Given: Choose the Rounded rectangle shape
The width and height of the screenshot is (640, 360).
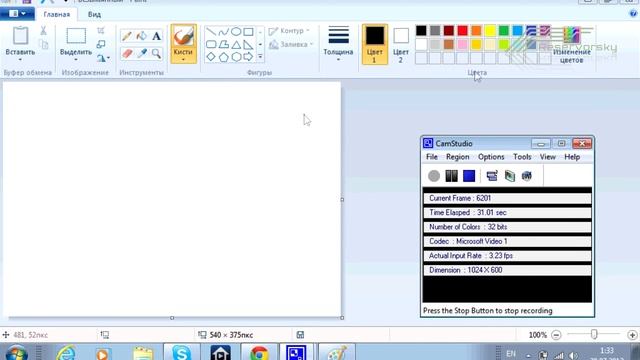Looking at the screenshot, I should click(x=211, y=44).
